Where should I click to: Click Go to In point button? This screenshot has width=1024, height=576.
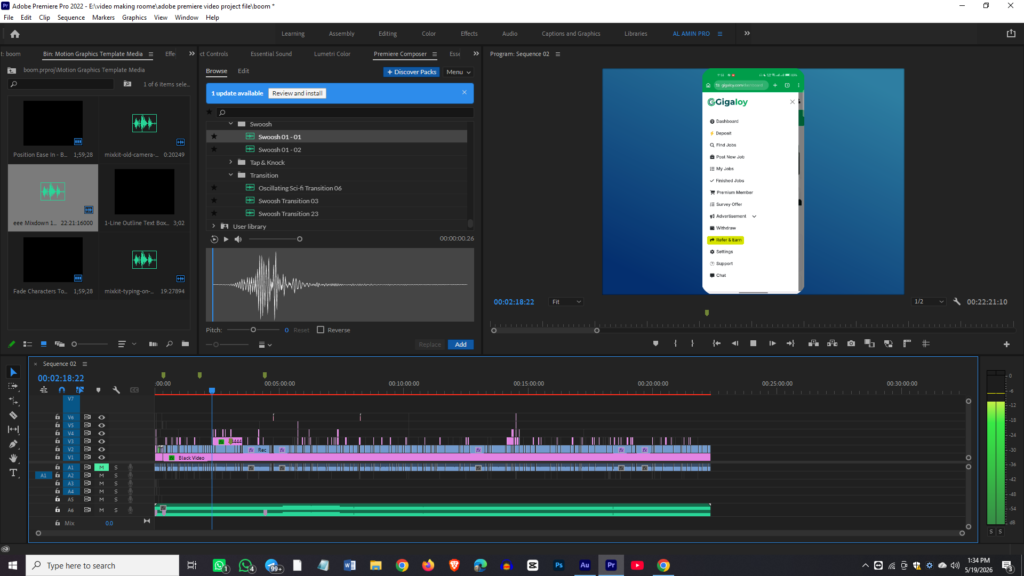716,344
